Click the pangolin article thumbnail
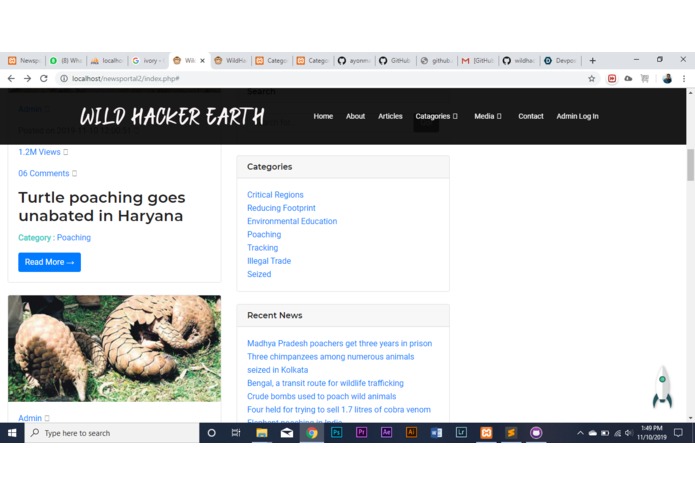695x494 pixels. [x=114, y=349]
